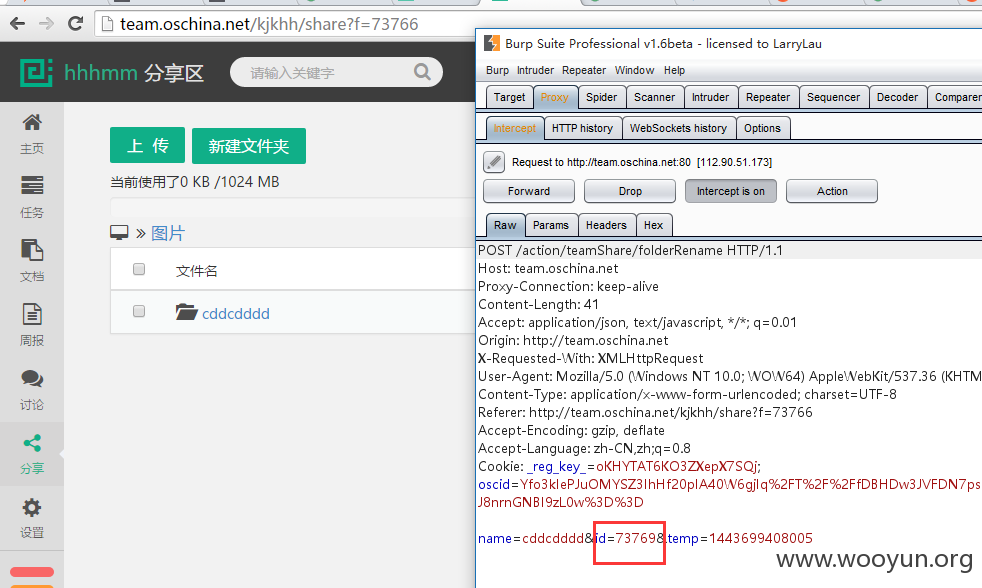Switch to the Decoder tab
Screen dimensions: 982x588
[897, 97]
